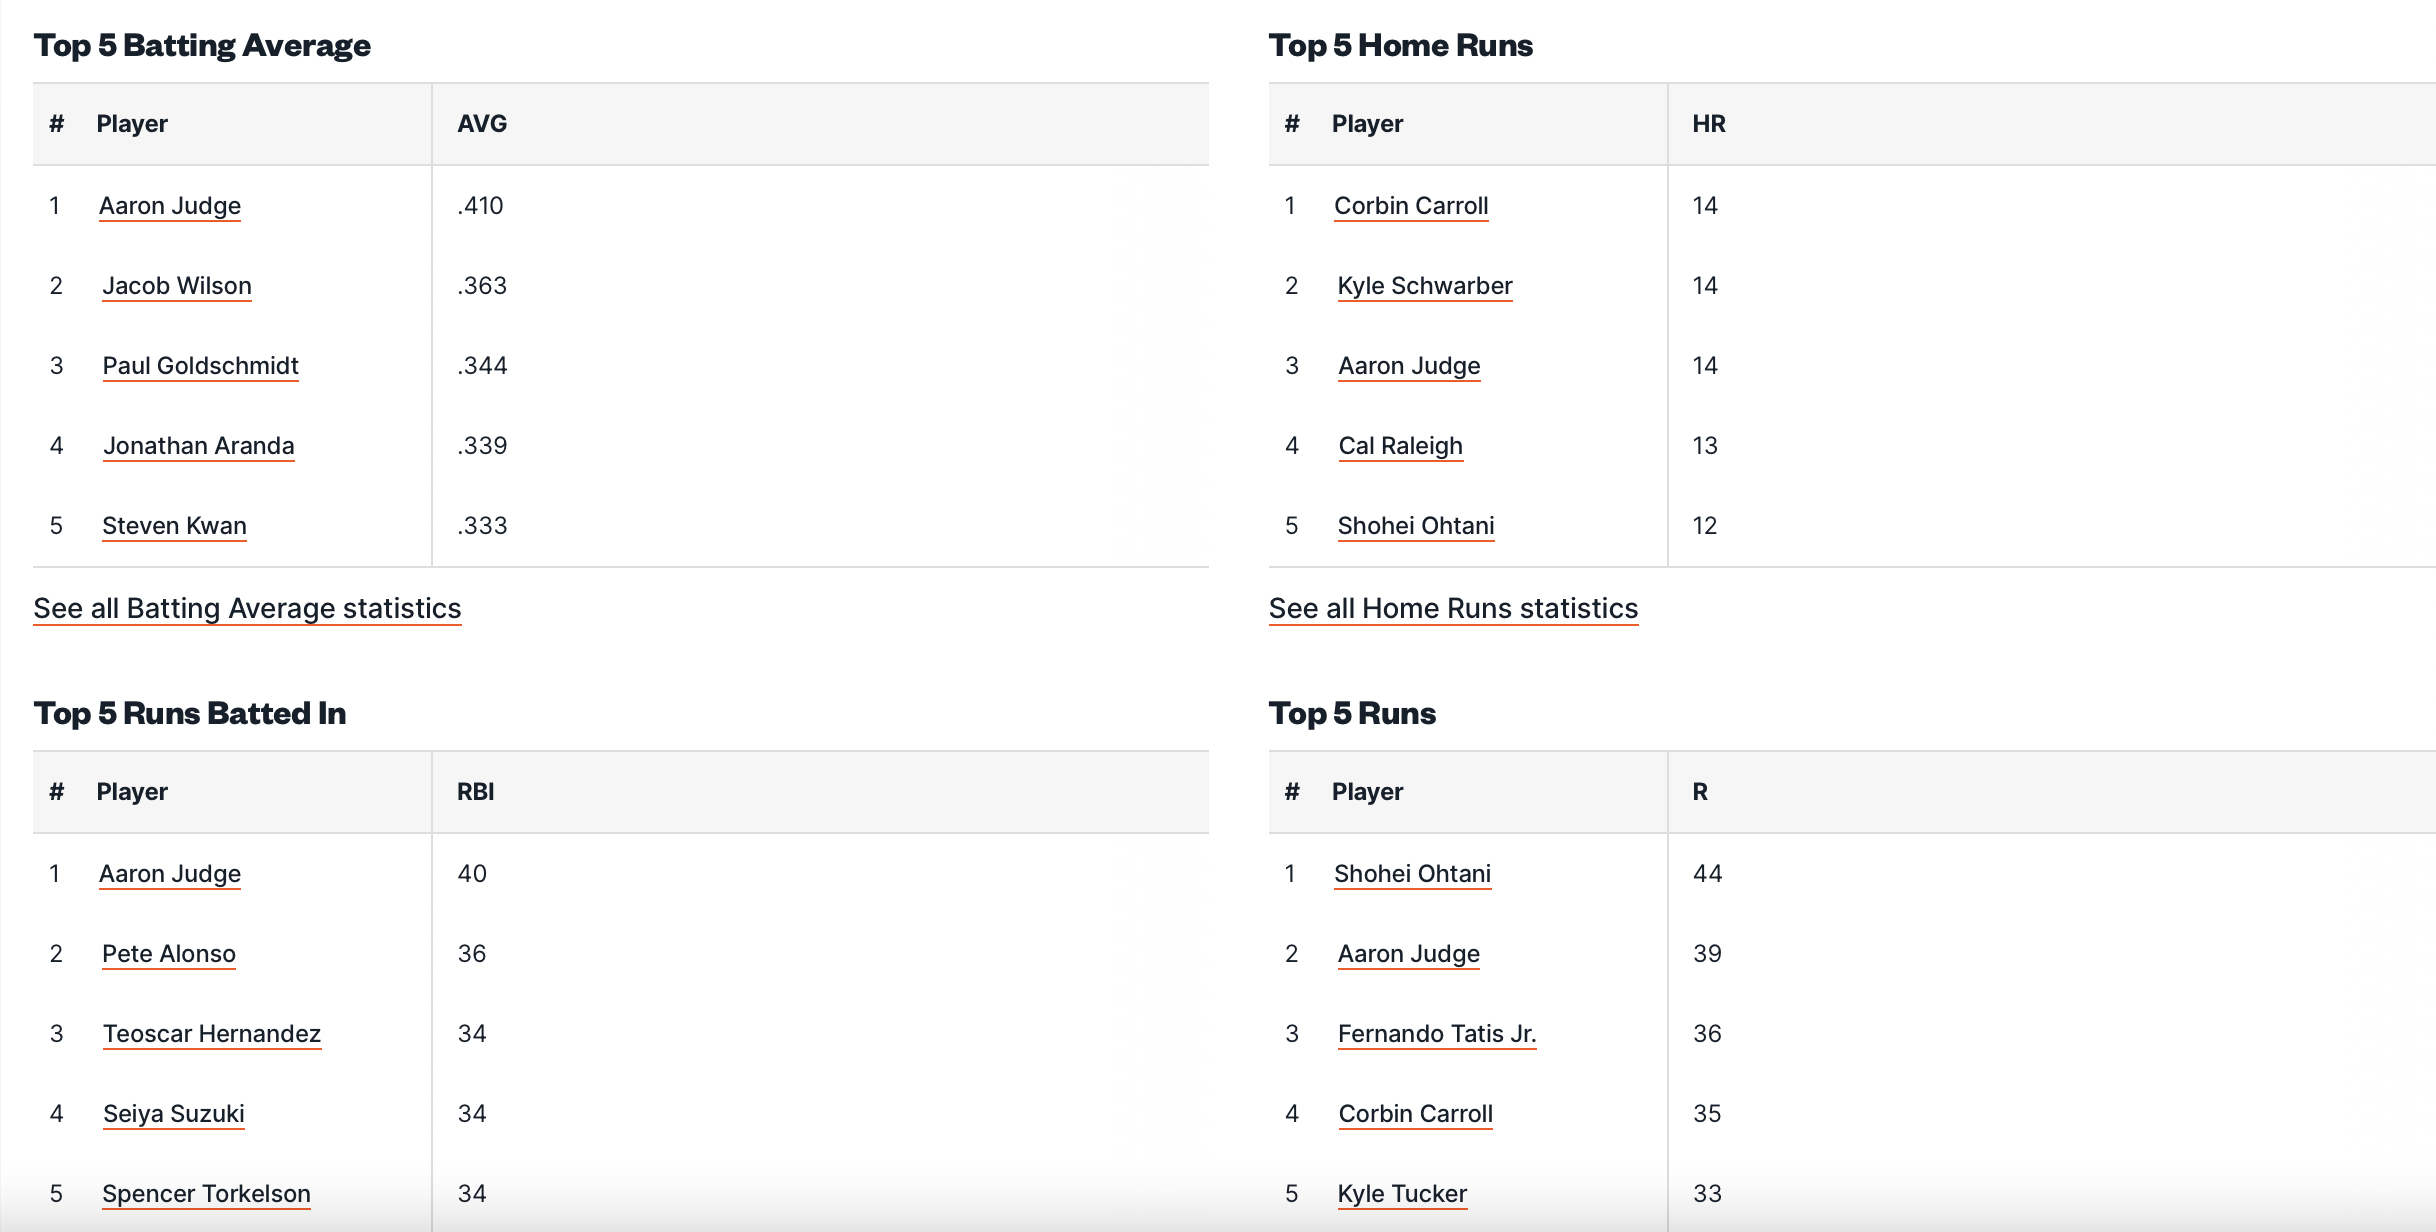Open Aaron Judge in Batting Average table
This screenshot has height=1232, width=2436.
coord(170,206)
